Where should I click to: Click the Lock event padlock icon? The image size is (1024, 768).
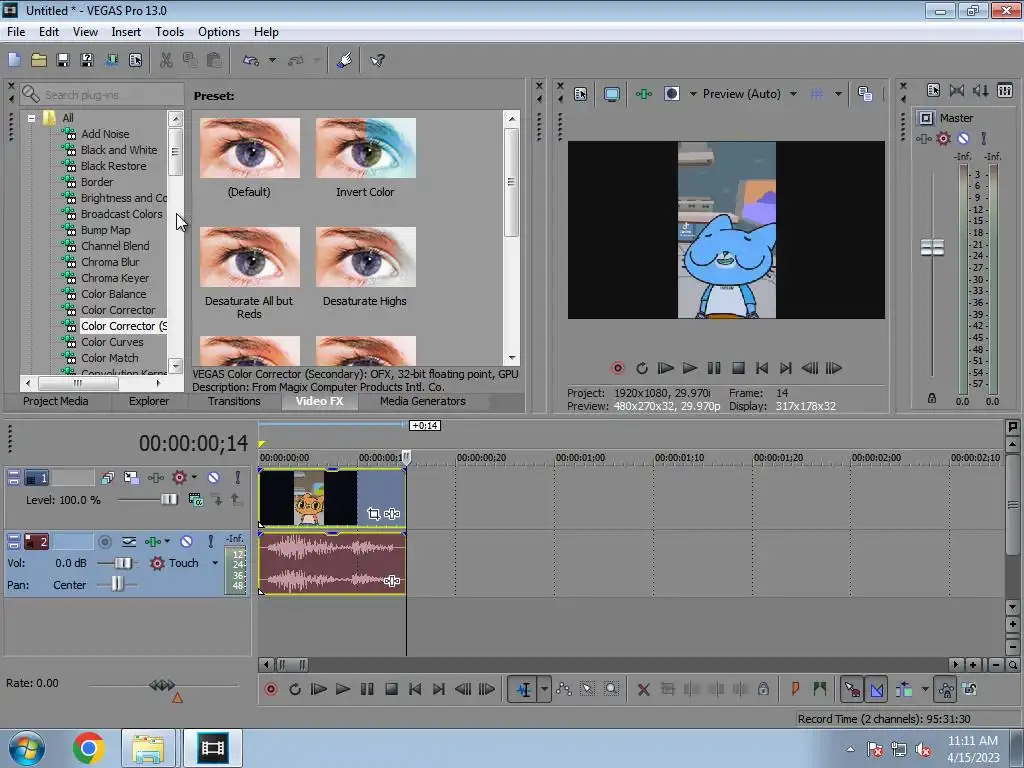763,689
